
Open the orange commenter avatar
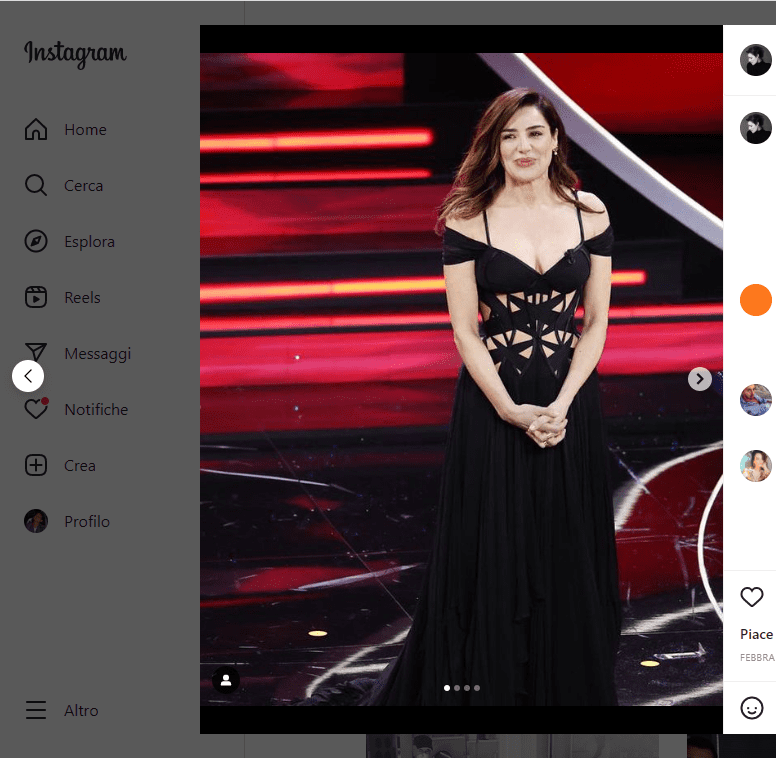756,300
